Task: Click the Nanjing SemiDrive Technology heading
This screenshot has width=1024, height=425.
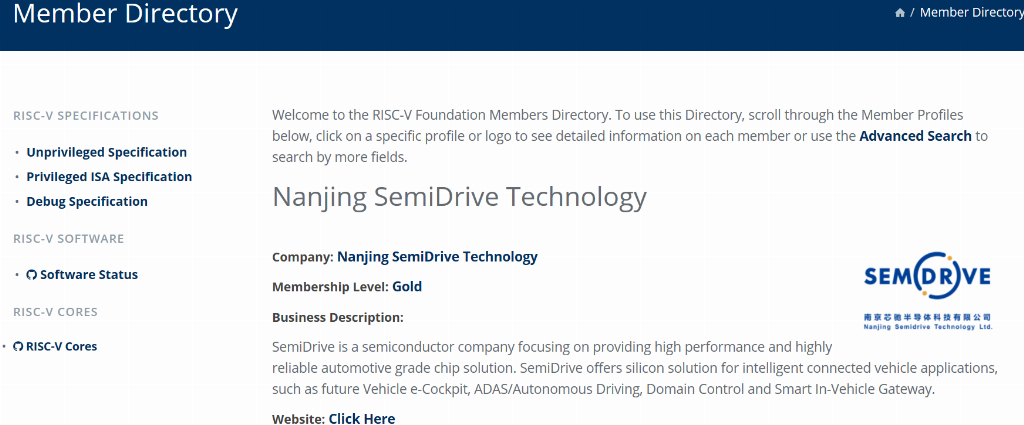Action: [459, 197]
